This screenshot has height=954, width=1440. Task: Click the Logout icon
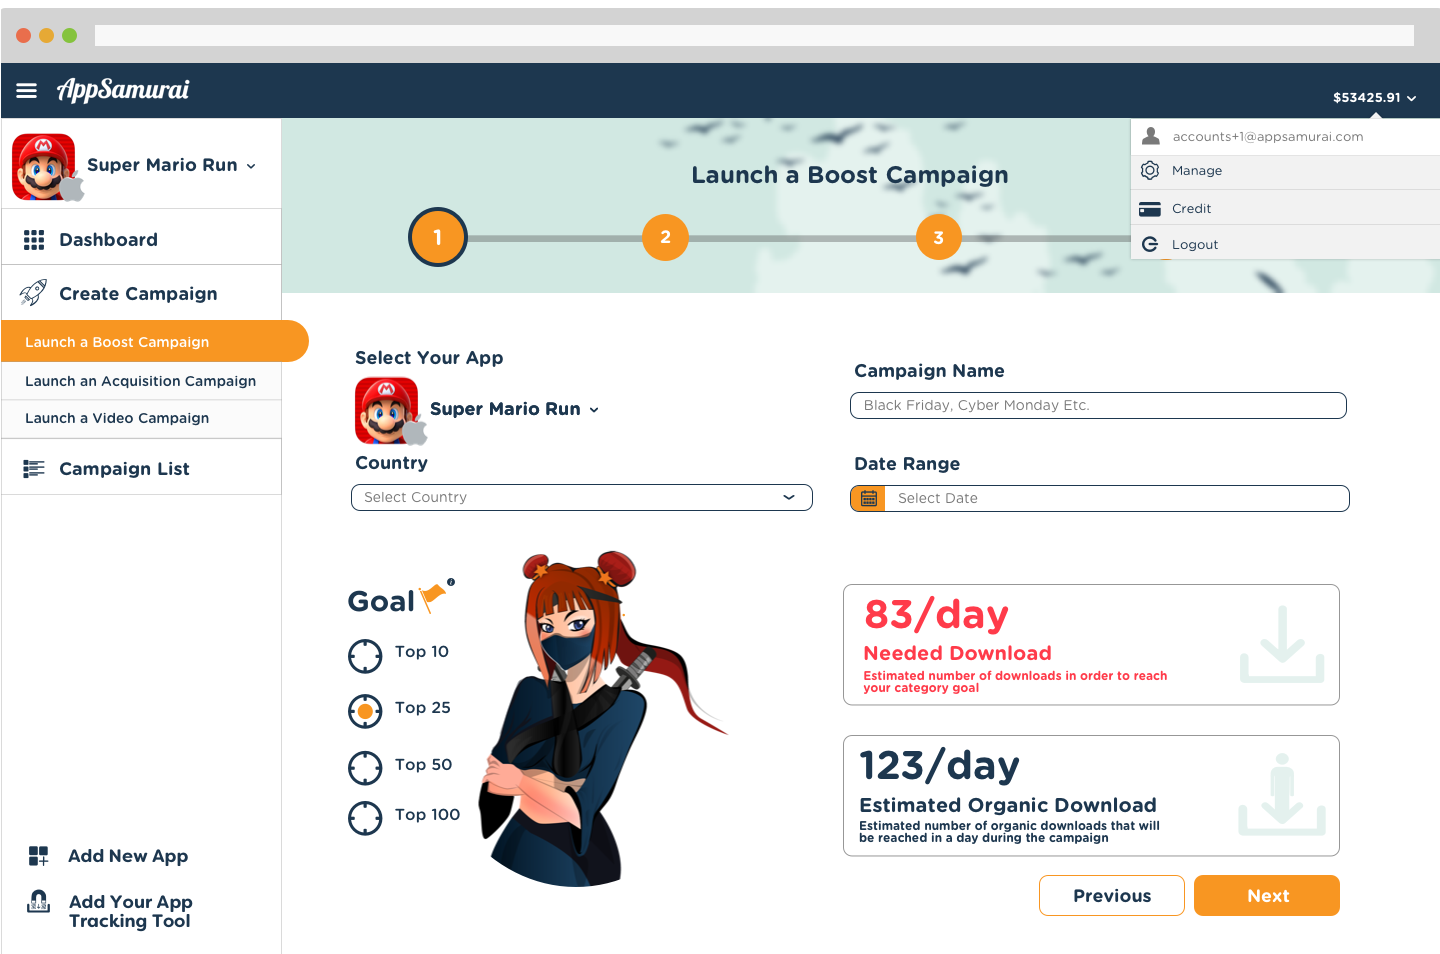point(1150,244)
